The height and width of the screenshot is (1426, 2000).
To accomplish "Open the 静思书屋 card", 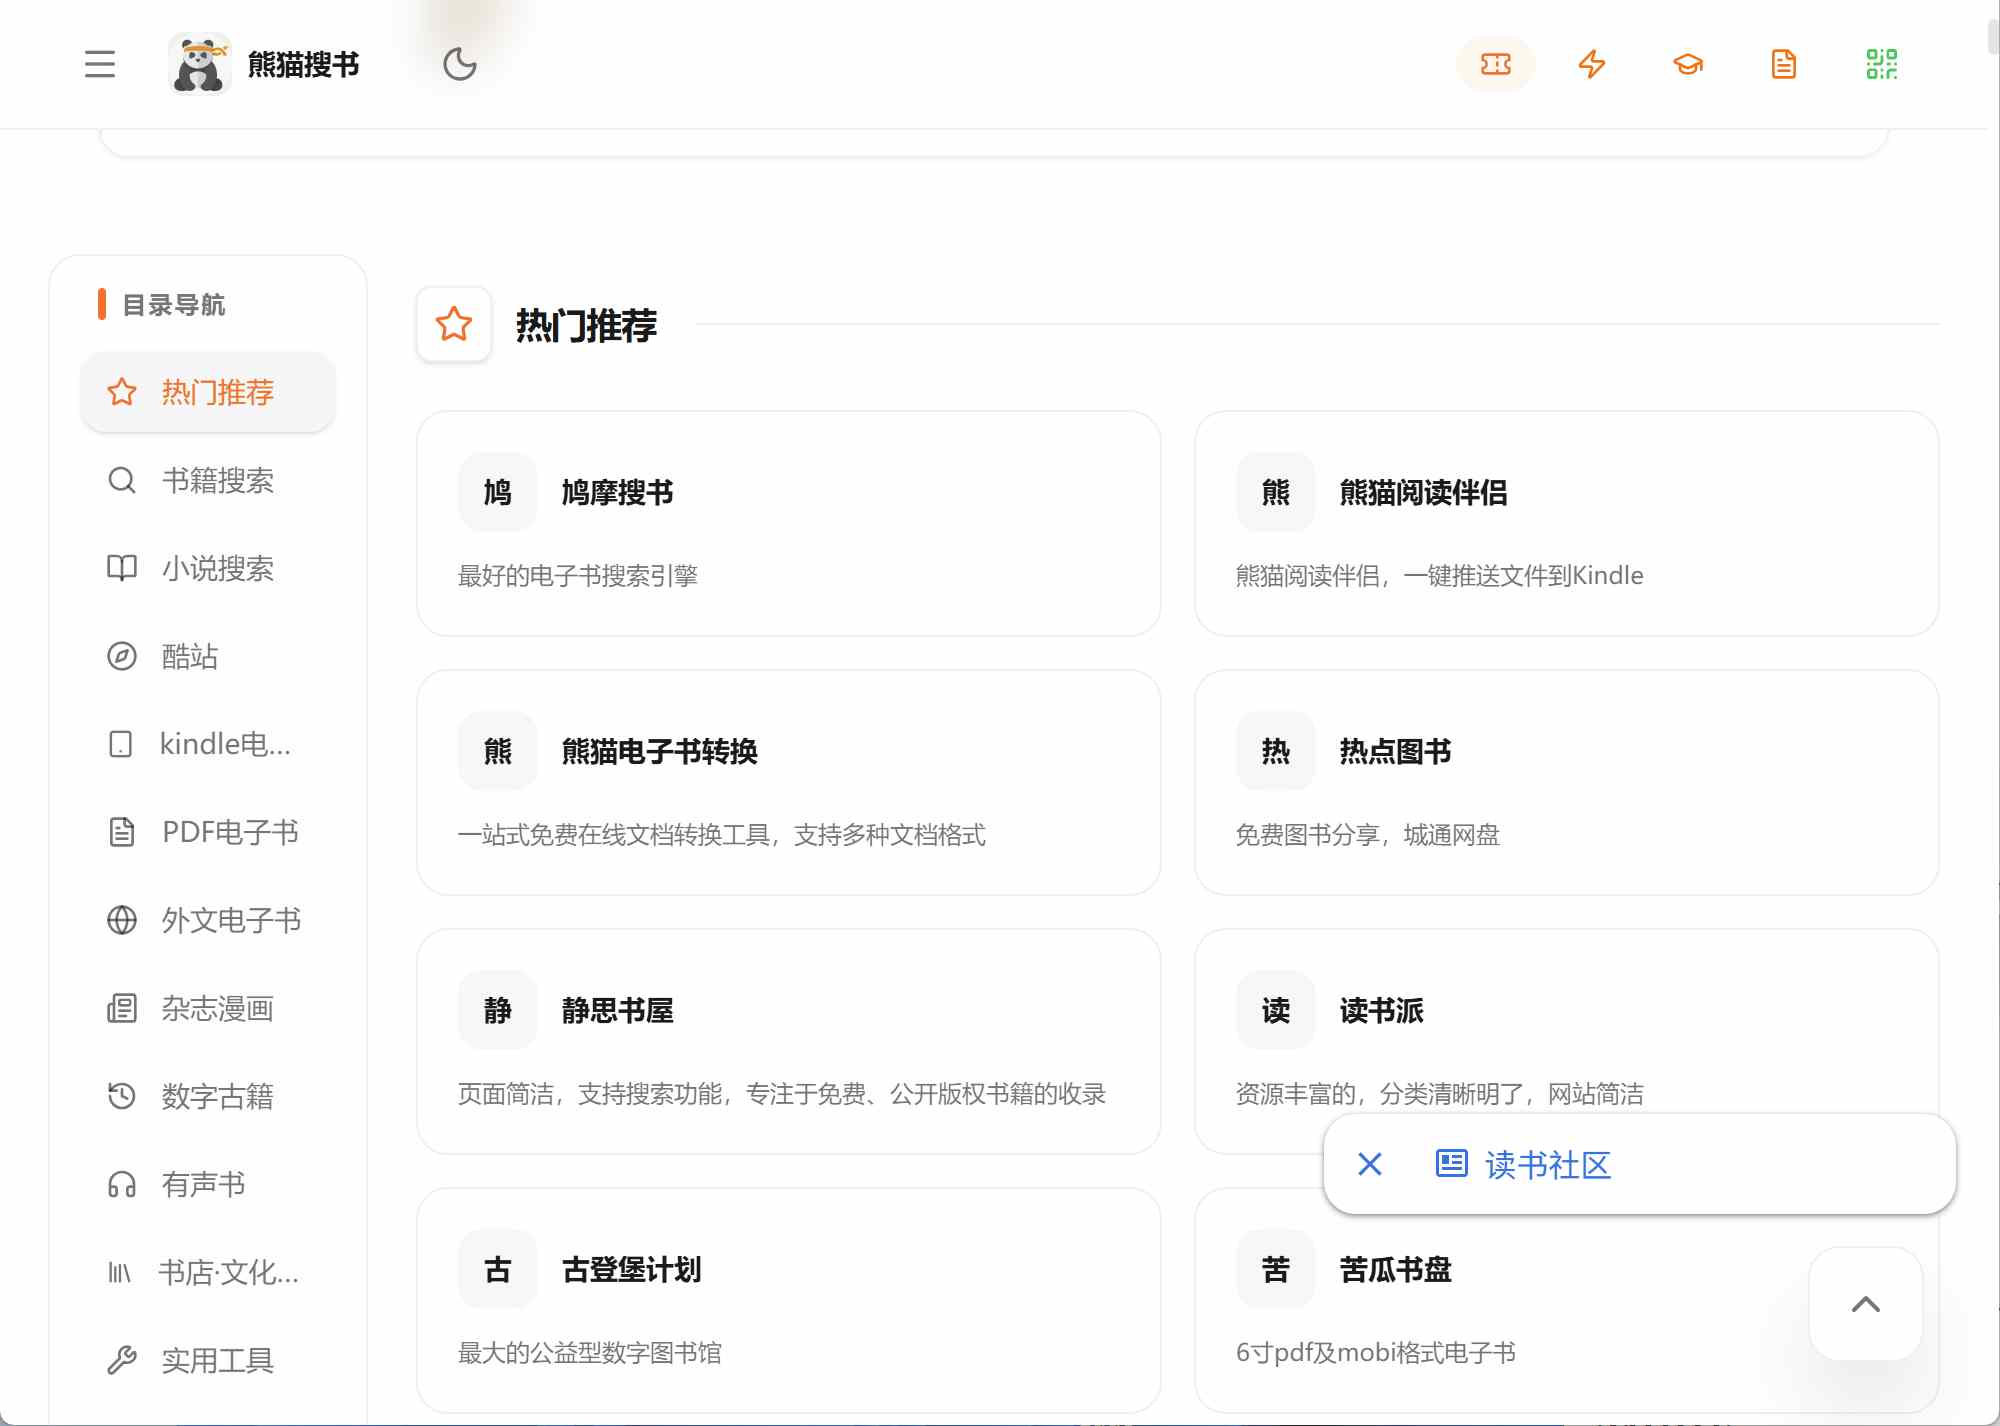I will click(x=788, y=1041).
